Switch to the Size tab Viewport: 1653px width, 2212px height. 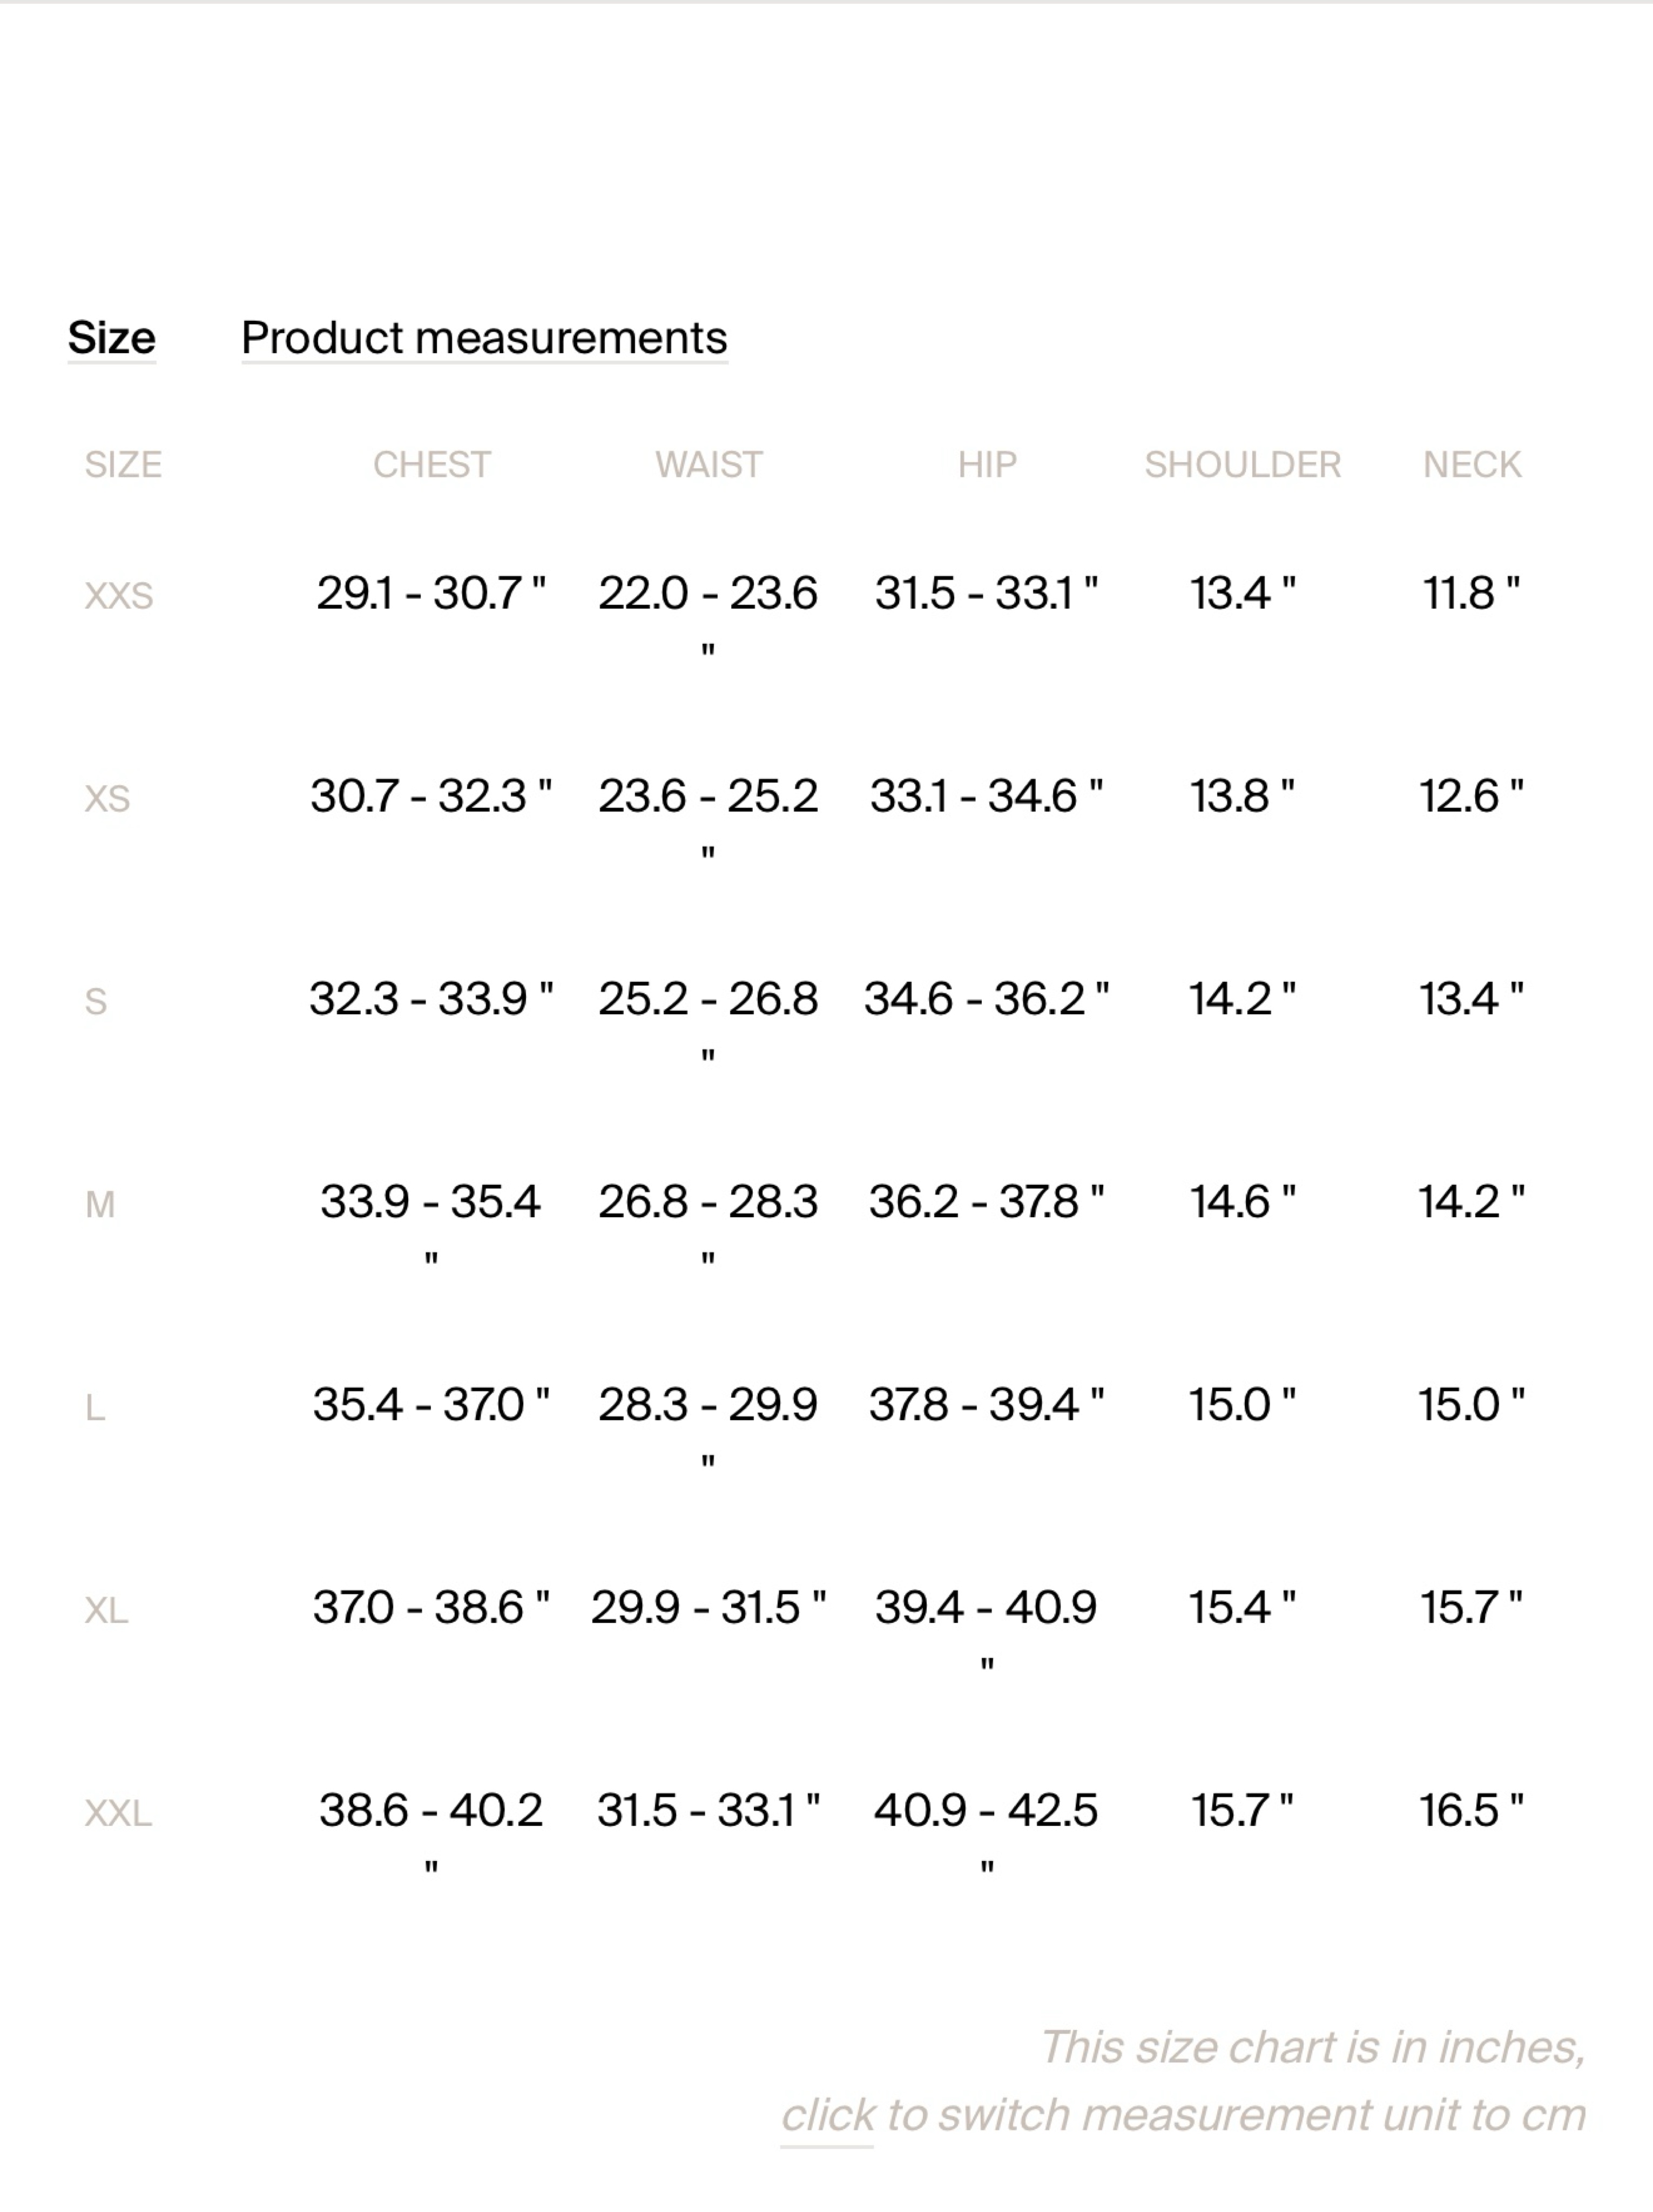(x=111, y=338)
